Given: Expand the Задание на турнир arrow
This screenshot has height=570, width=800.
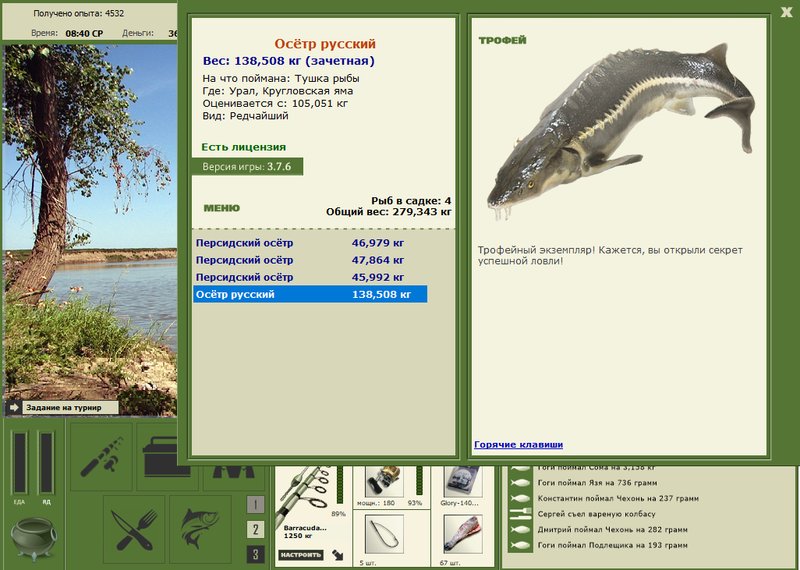Looking at the screenshot, I should (x=14, y=407).
